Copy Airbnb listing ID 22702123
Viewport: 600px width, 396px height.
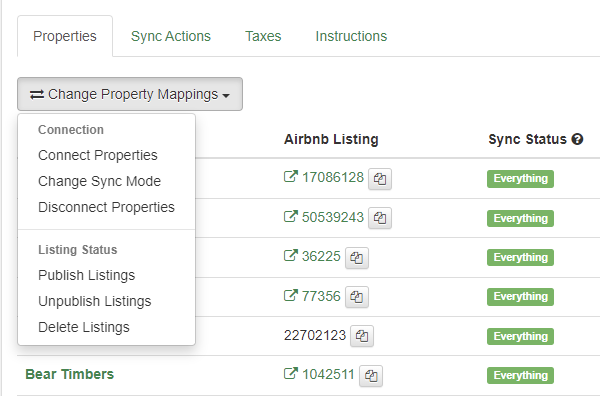click(x=362, y=336)
